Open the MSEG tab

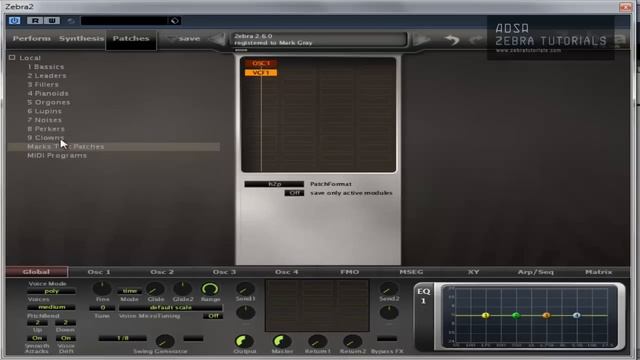click(x=411, y=272)
